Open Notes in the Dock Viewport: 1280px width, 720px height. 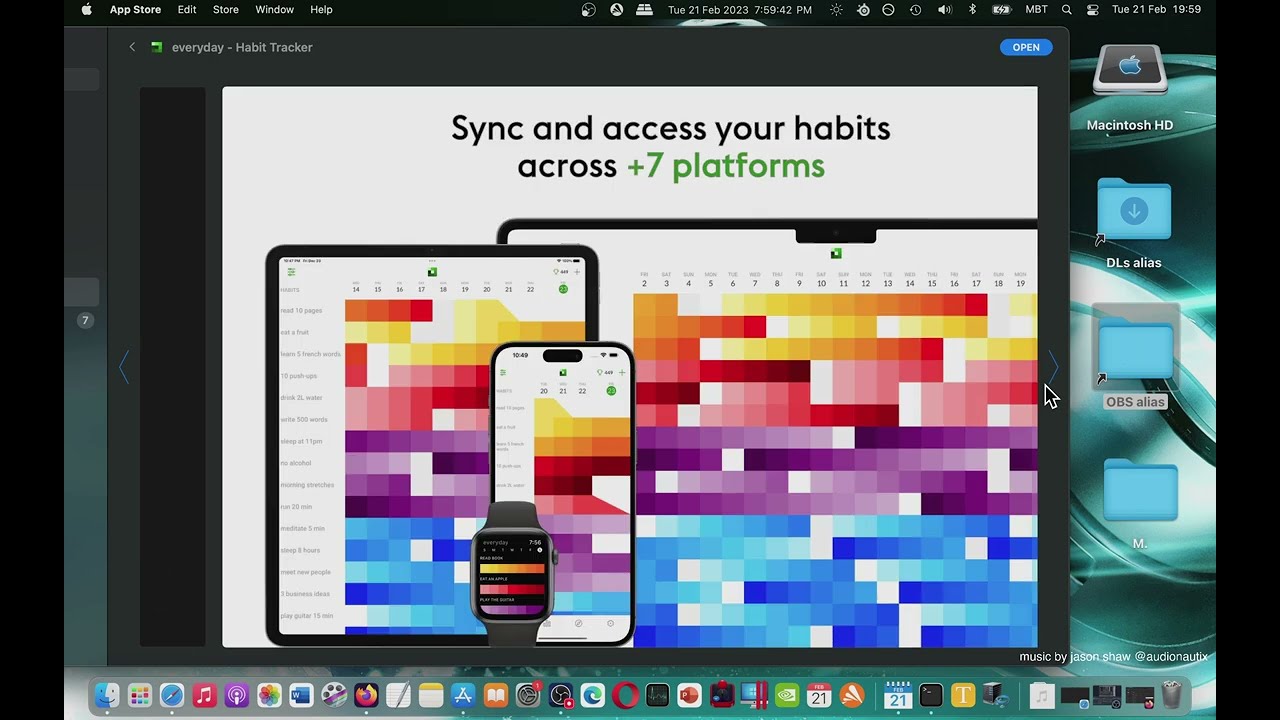pos(431,695)
